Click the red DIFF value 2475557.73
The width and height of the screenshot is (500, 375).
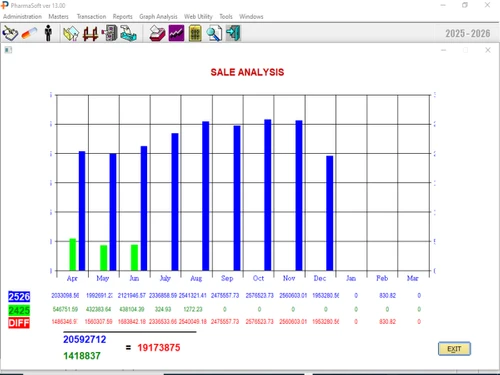225,322
